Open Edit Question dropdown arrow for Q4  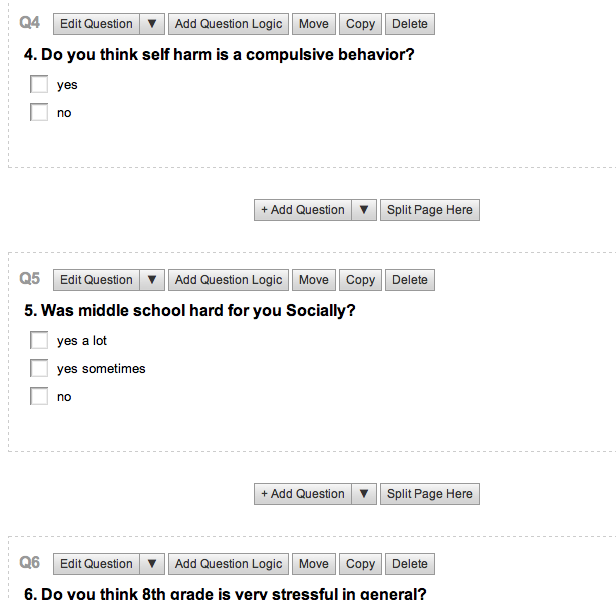point(151,24)
